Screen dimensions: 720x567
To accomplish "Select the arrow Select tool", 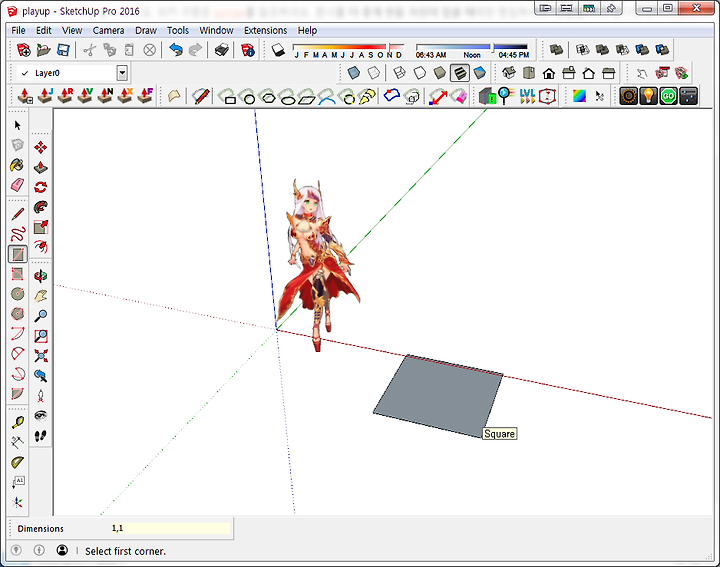I will coord(17,125).
